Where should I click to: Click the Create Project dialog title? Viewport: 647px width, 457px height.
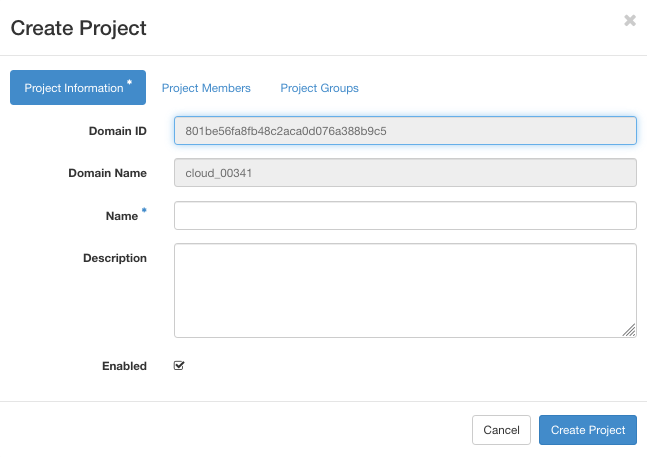78,28
